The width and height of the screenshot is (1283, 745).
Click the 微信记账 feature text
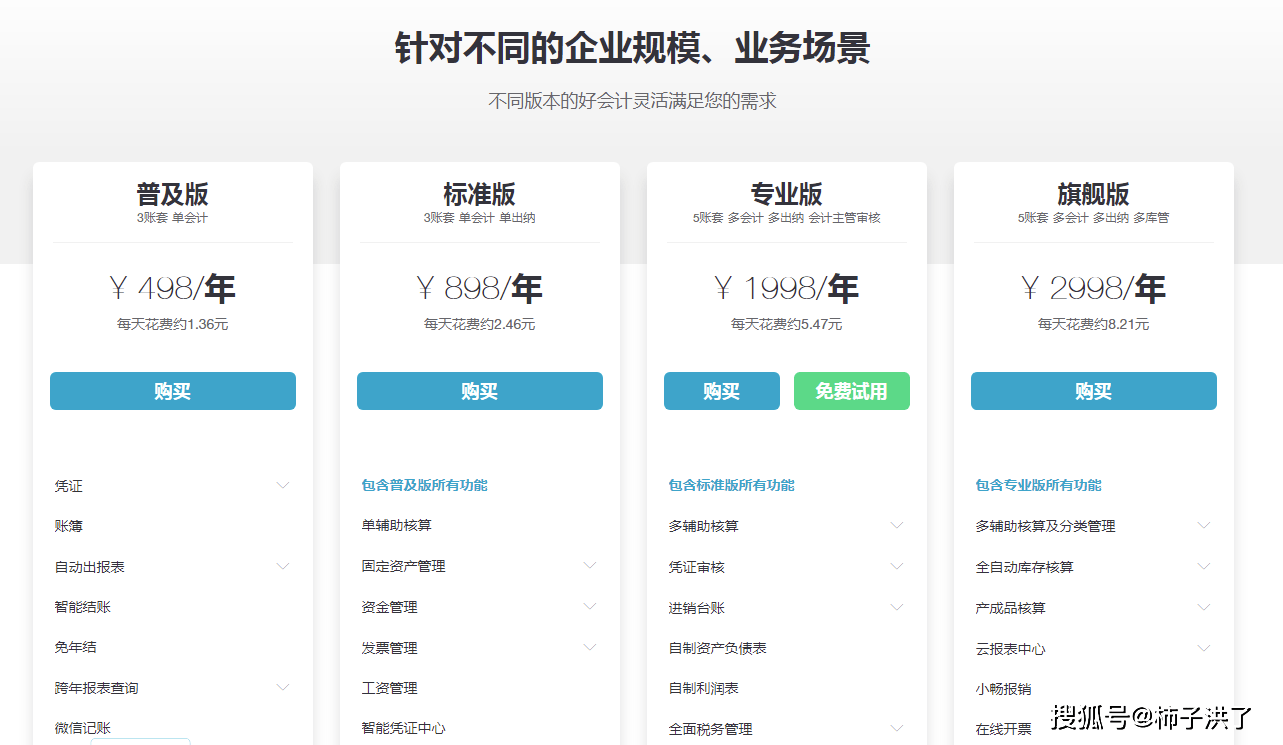coord(83,729)
